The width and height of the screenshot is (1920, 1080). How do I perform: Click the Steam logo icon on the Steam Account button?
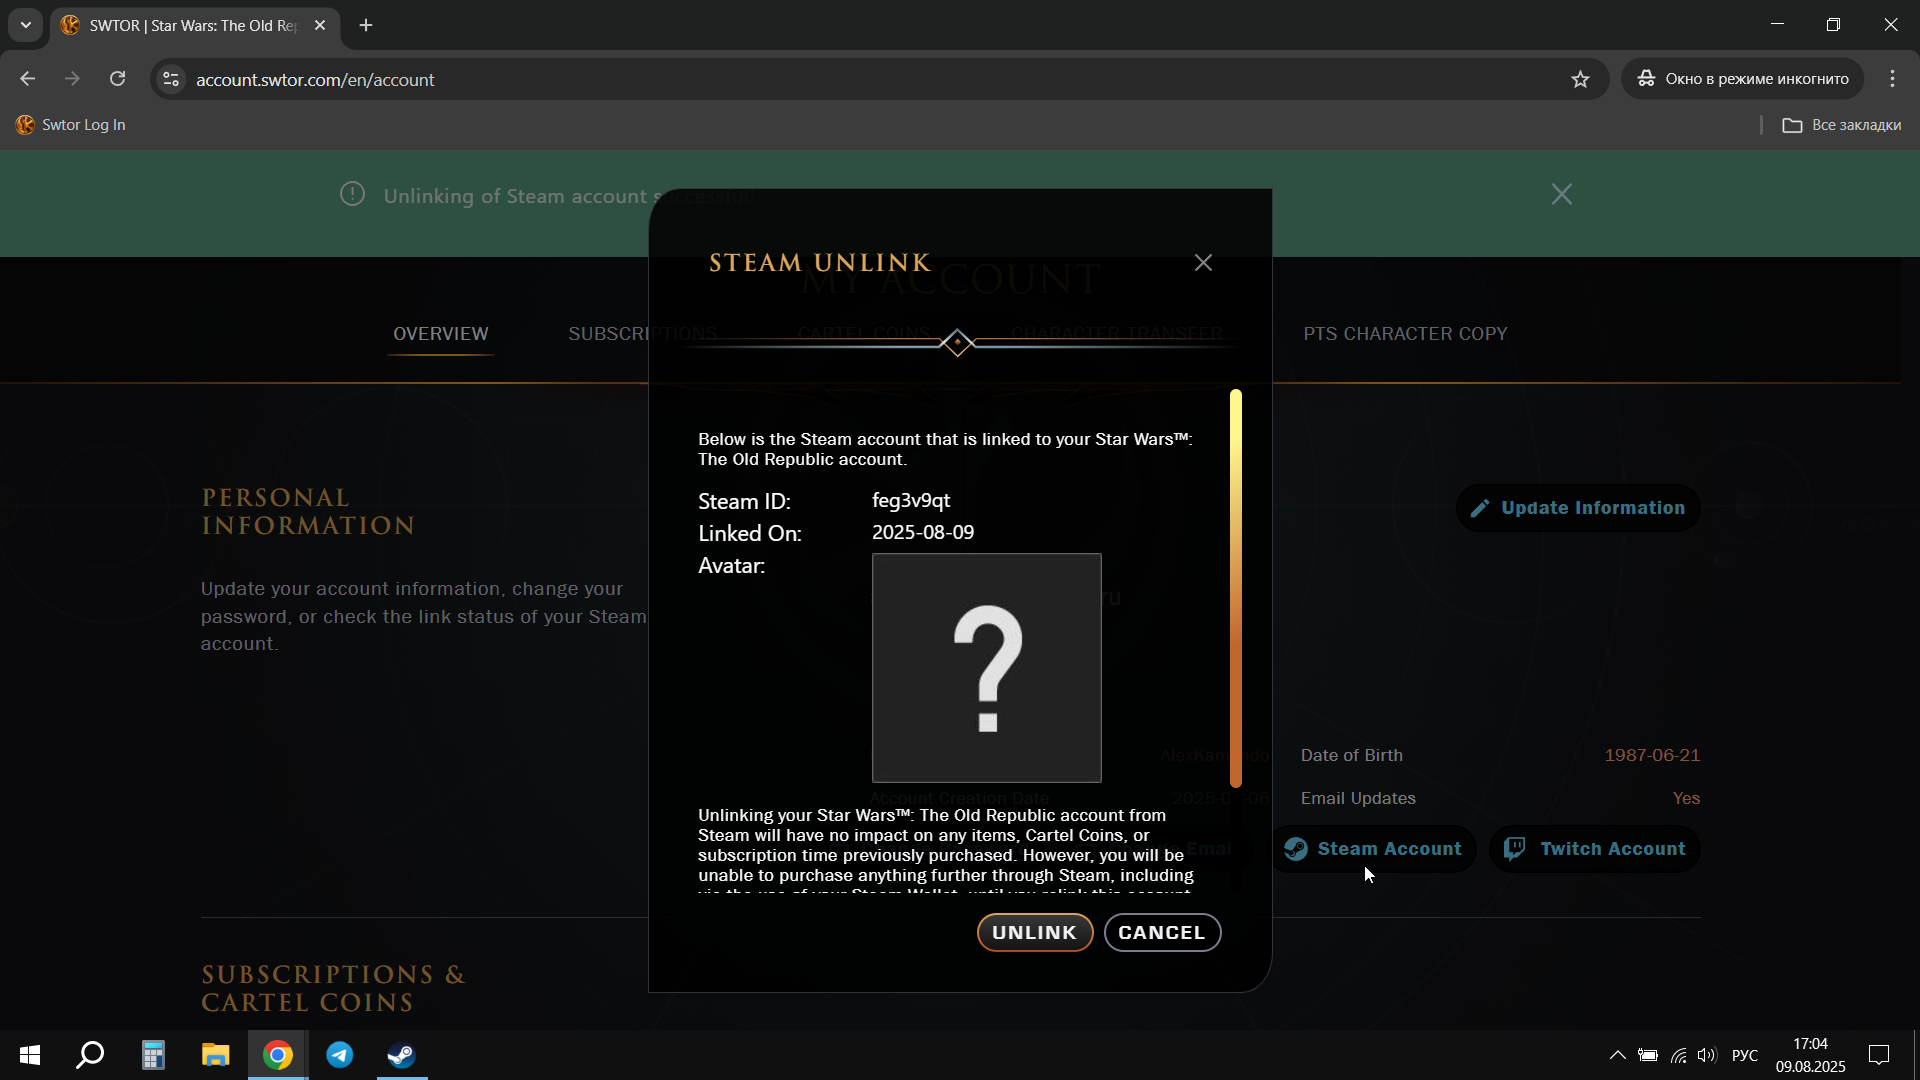(1296, 849)
